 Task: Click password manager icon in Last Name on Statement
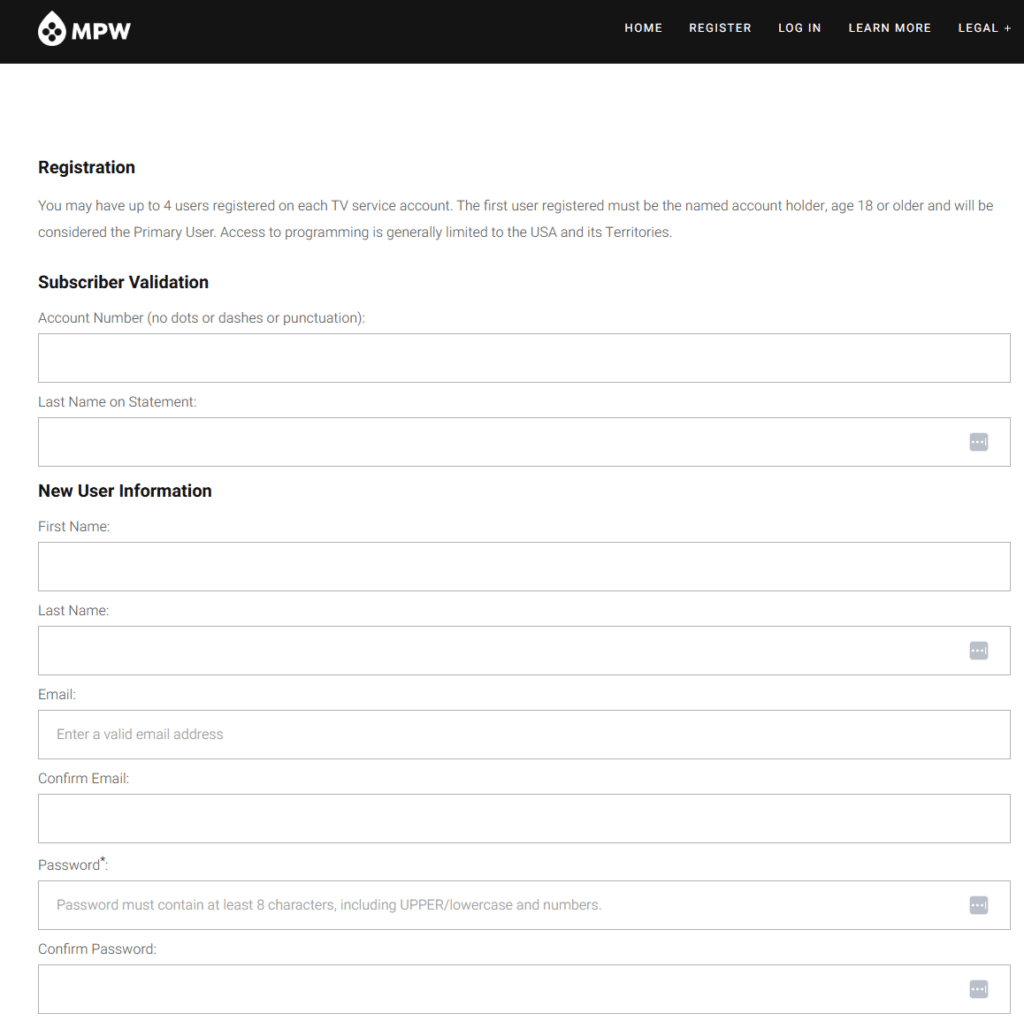978,442
